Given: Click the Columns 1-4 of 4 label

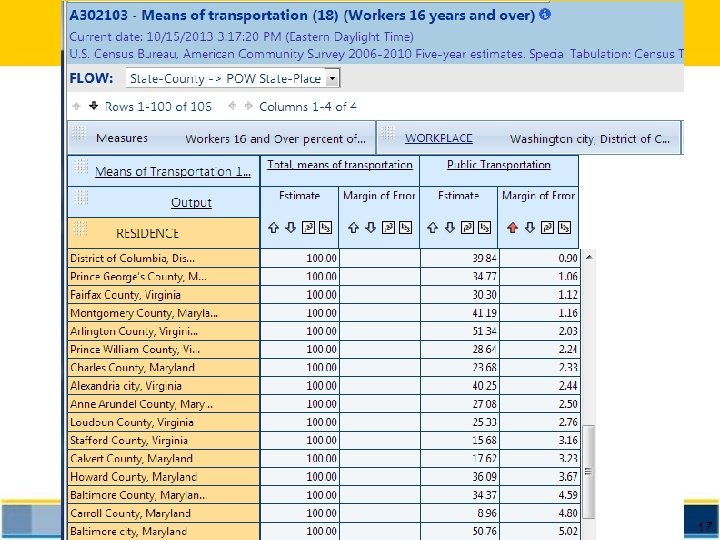Looking at the screenshot, I should [x=308, y=107].
